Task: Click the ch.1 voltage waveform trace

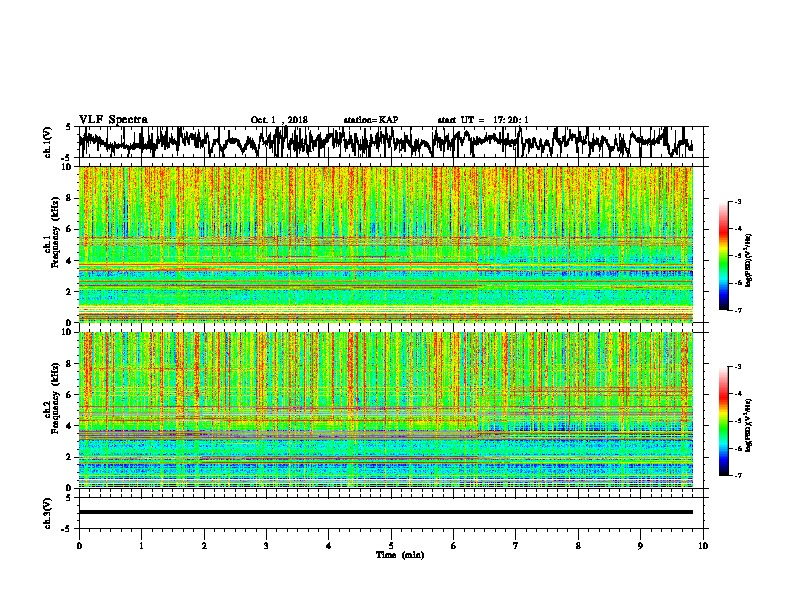Action: pos(386,141)
